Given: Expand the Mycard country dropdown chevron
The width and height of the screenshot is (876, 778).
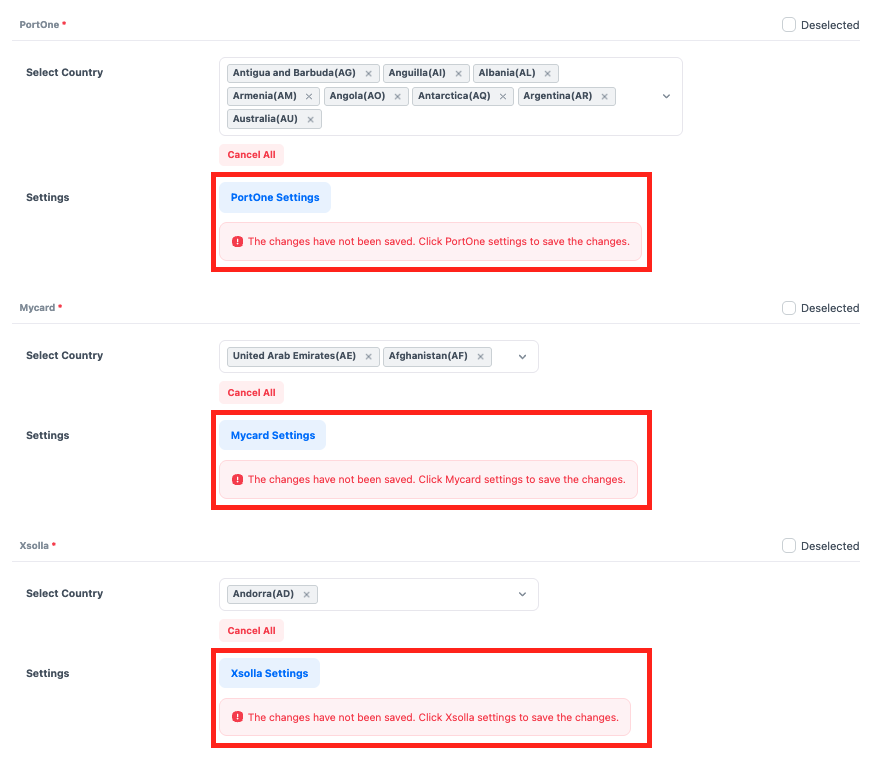Looking at the screenshot, I should point(522,357).
